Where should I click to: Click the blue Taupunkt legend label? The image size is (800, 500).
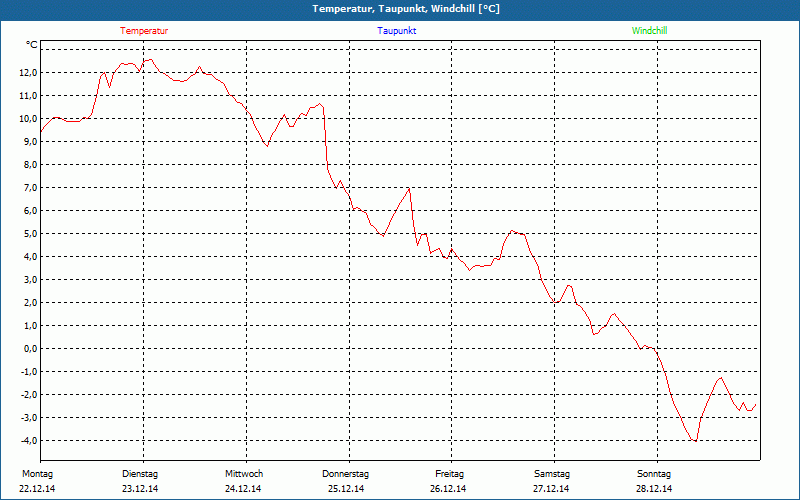coord(397,31)
